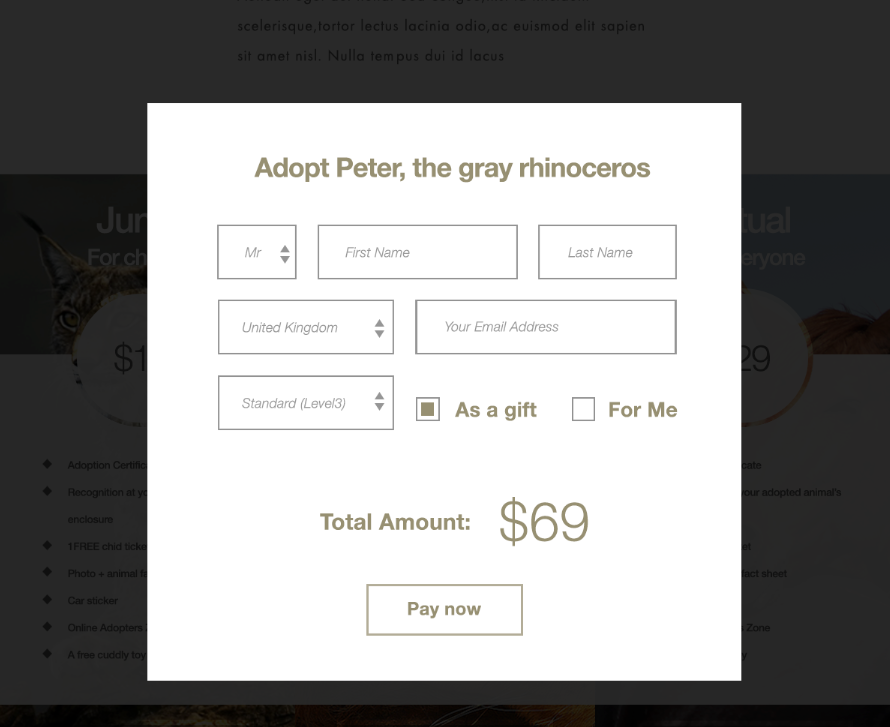Click the diamond bullet beside Online Adopters
The height and width of the screenshot is (727, 890).
[x=47, y=627]
